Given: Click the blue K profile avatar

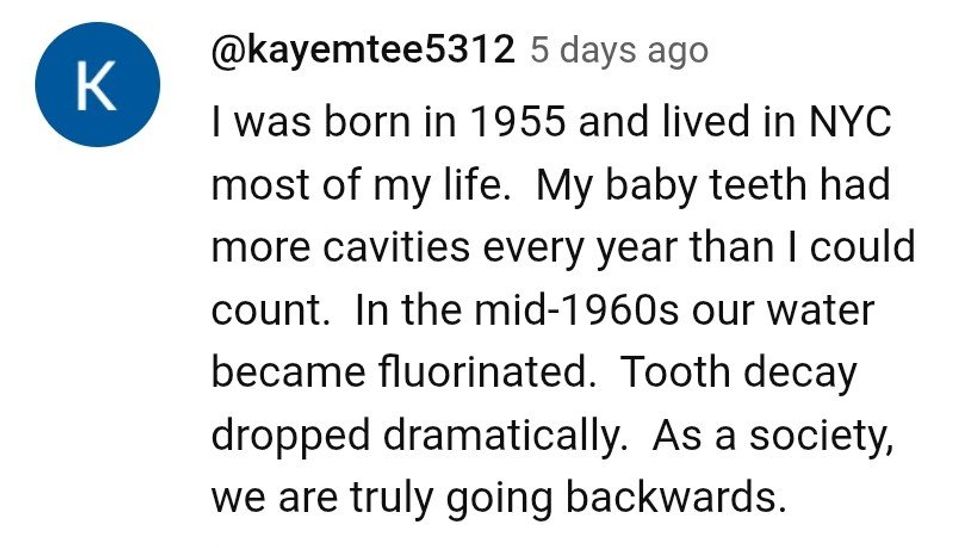Looking at the screenshot, I should coord(96,86).
